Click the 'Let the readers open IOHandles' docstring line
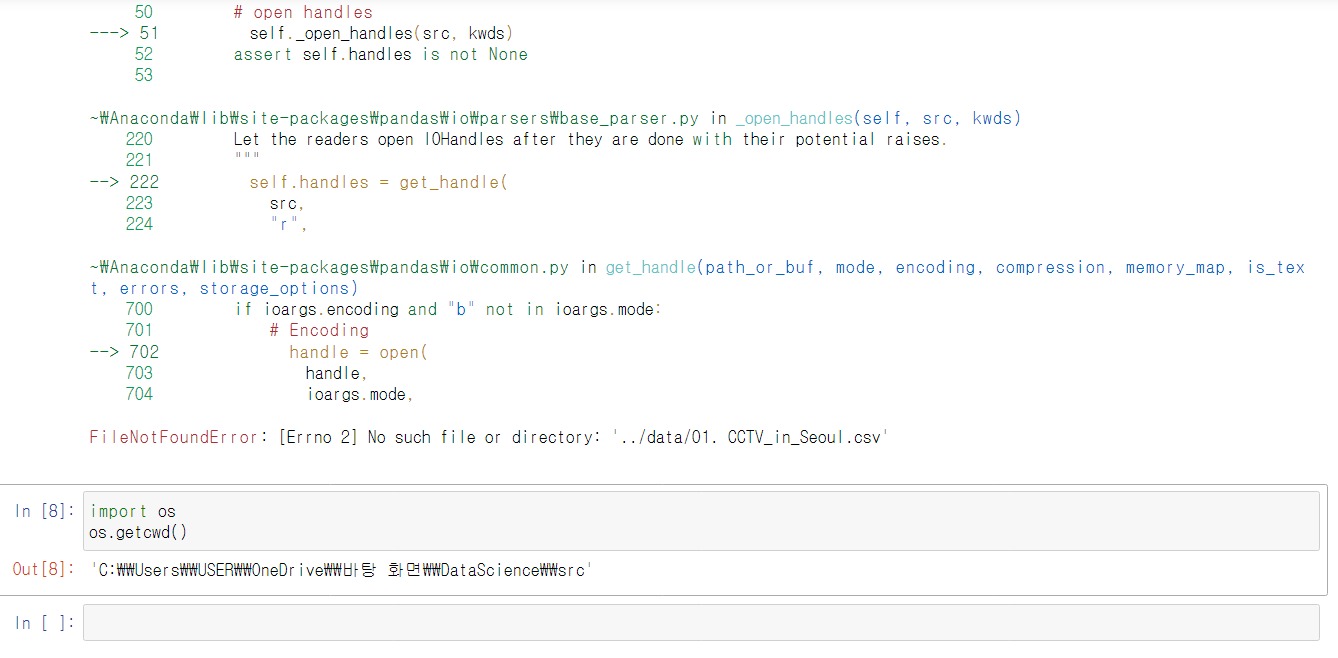Image resolution: width=1338 pixels, height=658 pixels. pos(590,139)
